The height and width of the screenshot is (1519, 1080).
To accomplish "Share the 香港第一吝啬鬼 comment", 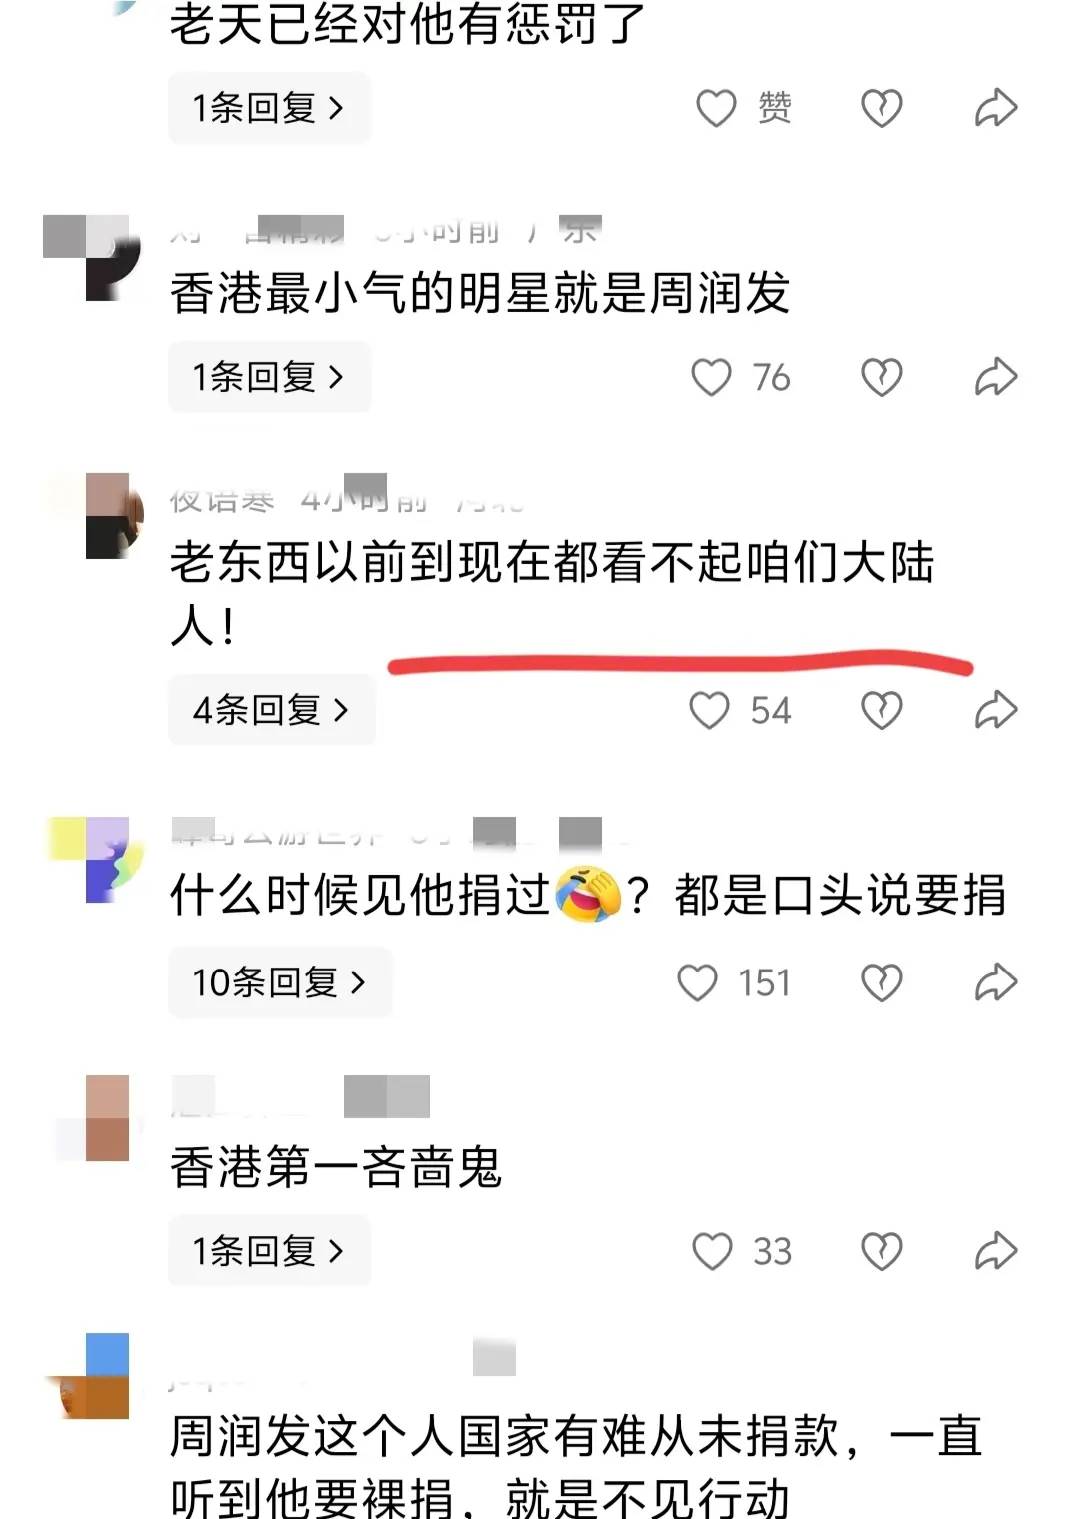I will point(996,1251).
